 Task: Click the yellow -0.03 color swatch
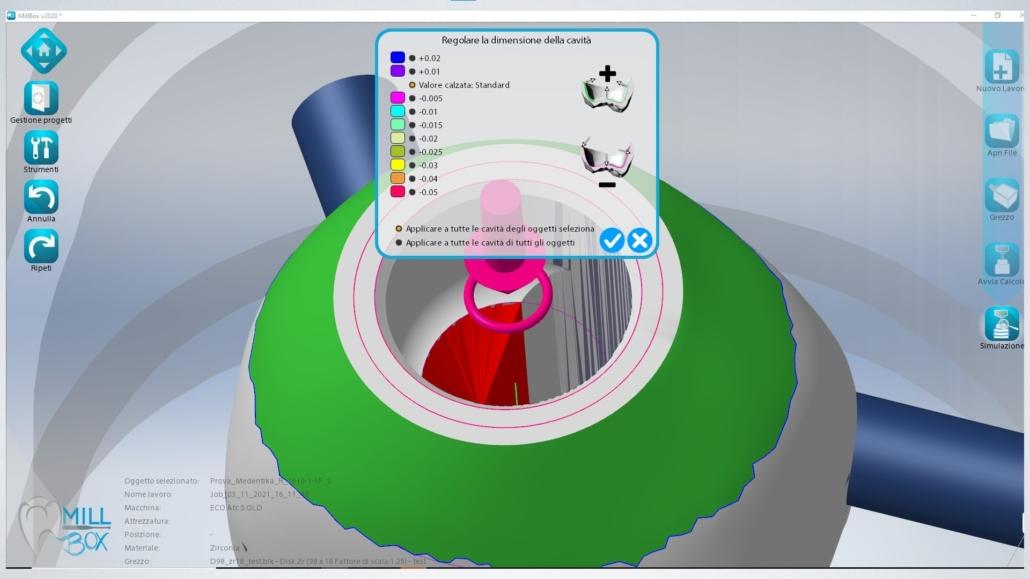[397, 165]
